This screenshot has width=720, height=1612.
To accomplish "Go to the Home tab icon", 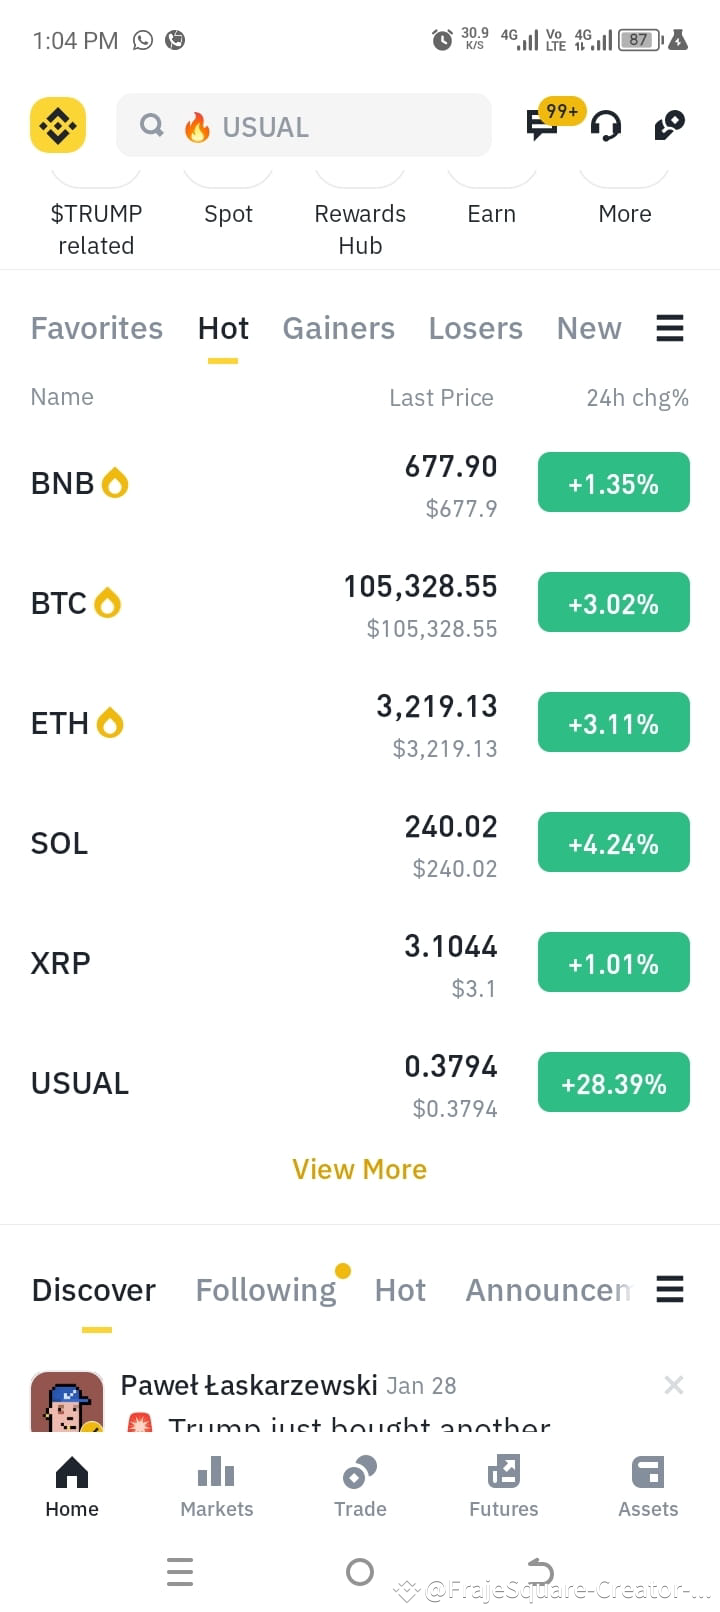I will [x=72, y=1472].
